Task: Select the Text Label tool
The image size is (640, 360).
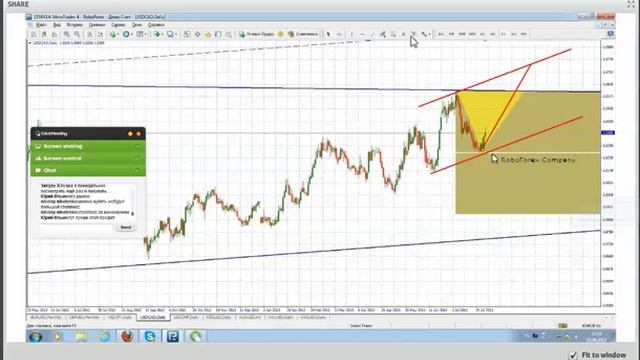Action: tap(413, 34)
